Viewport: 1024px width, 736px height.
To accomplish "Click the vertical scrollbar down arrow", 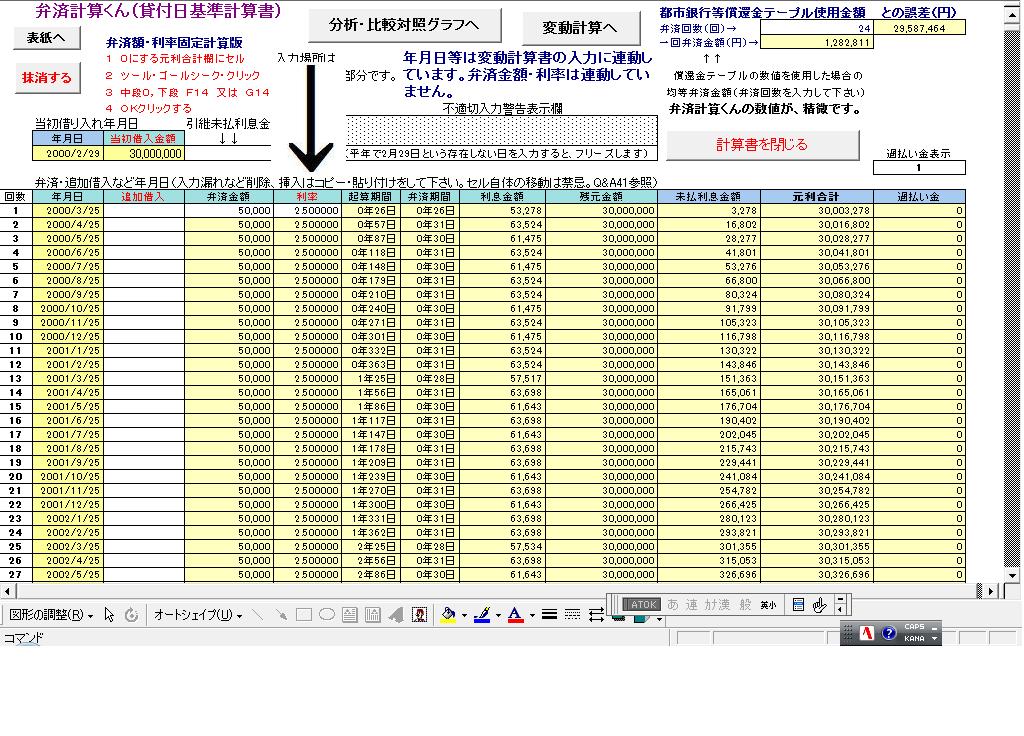I will (1012, 575).
